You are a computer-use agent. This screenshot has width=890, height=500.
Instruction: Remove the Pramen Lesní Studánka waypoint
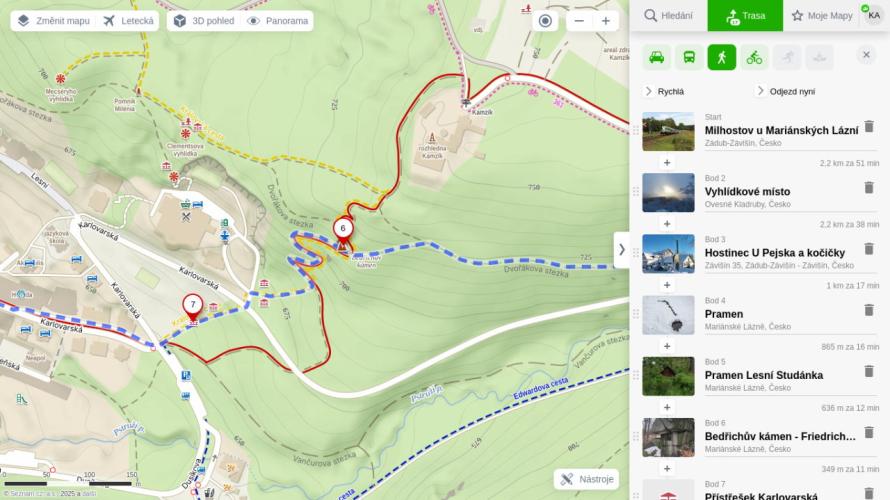pos(868,371)
